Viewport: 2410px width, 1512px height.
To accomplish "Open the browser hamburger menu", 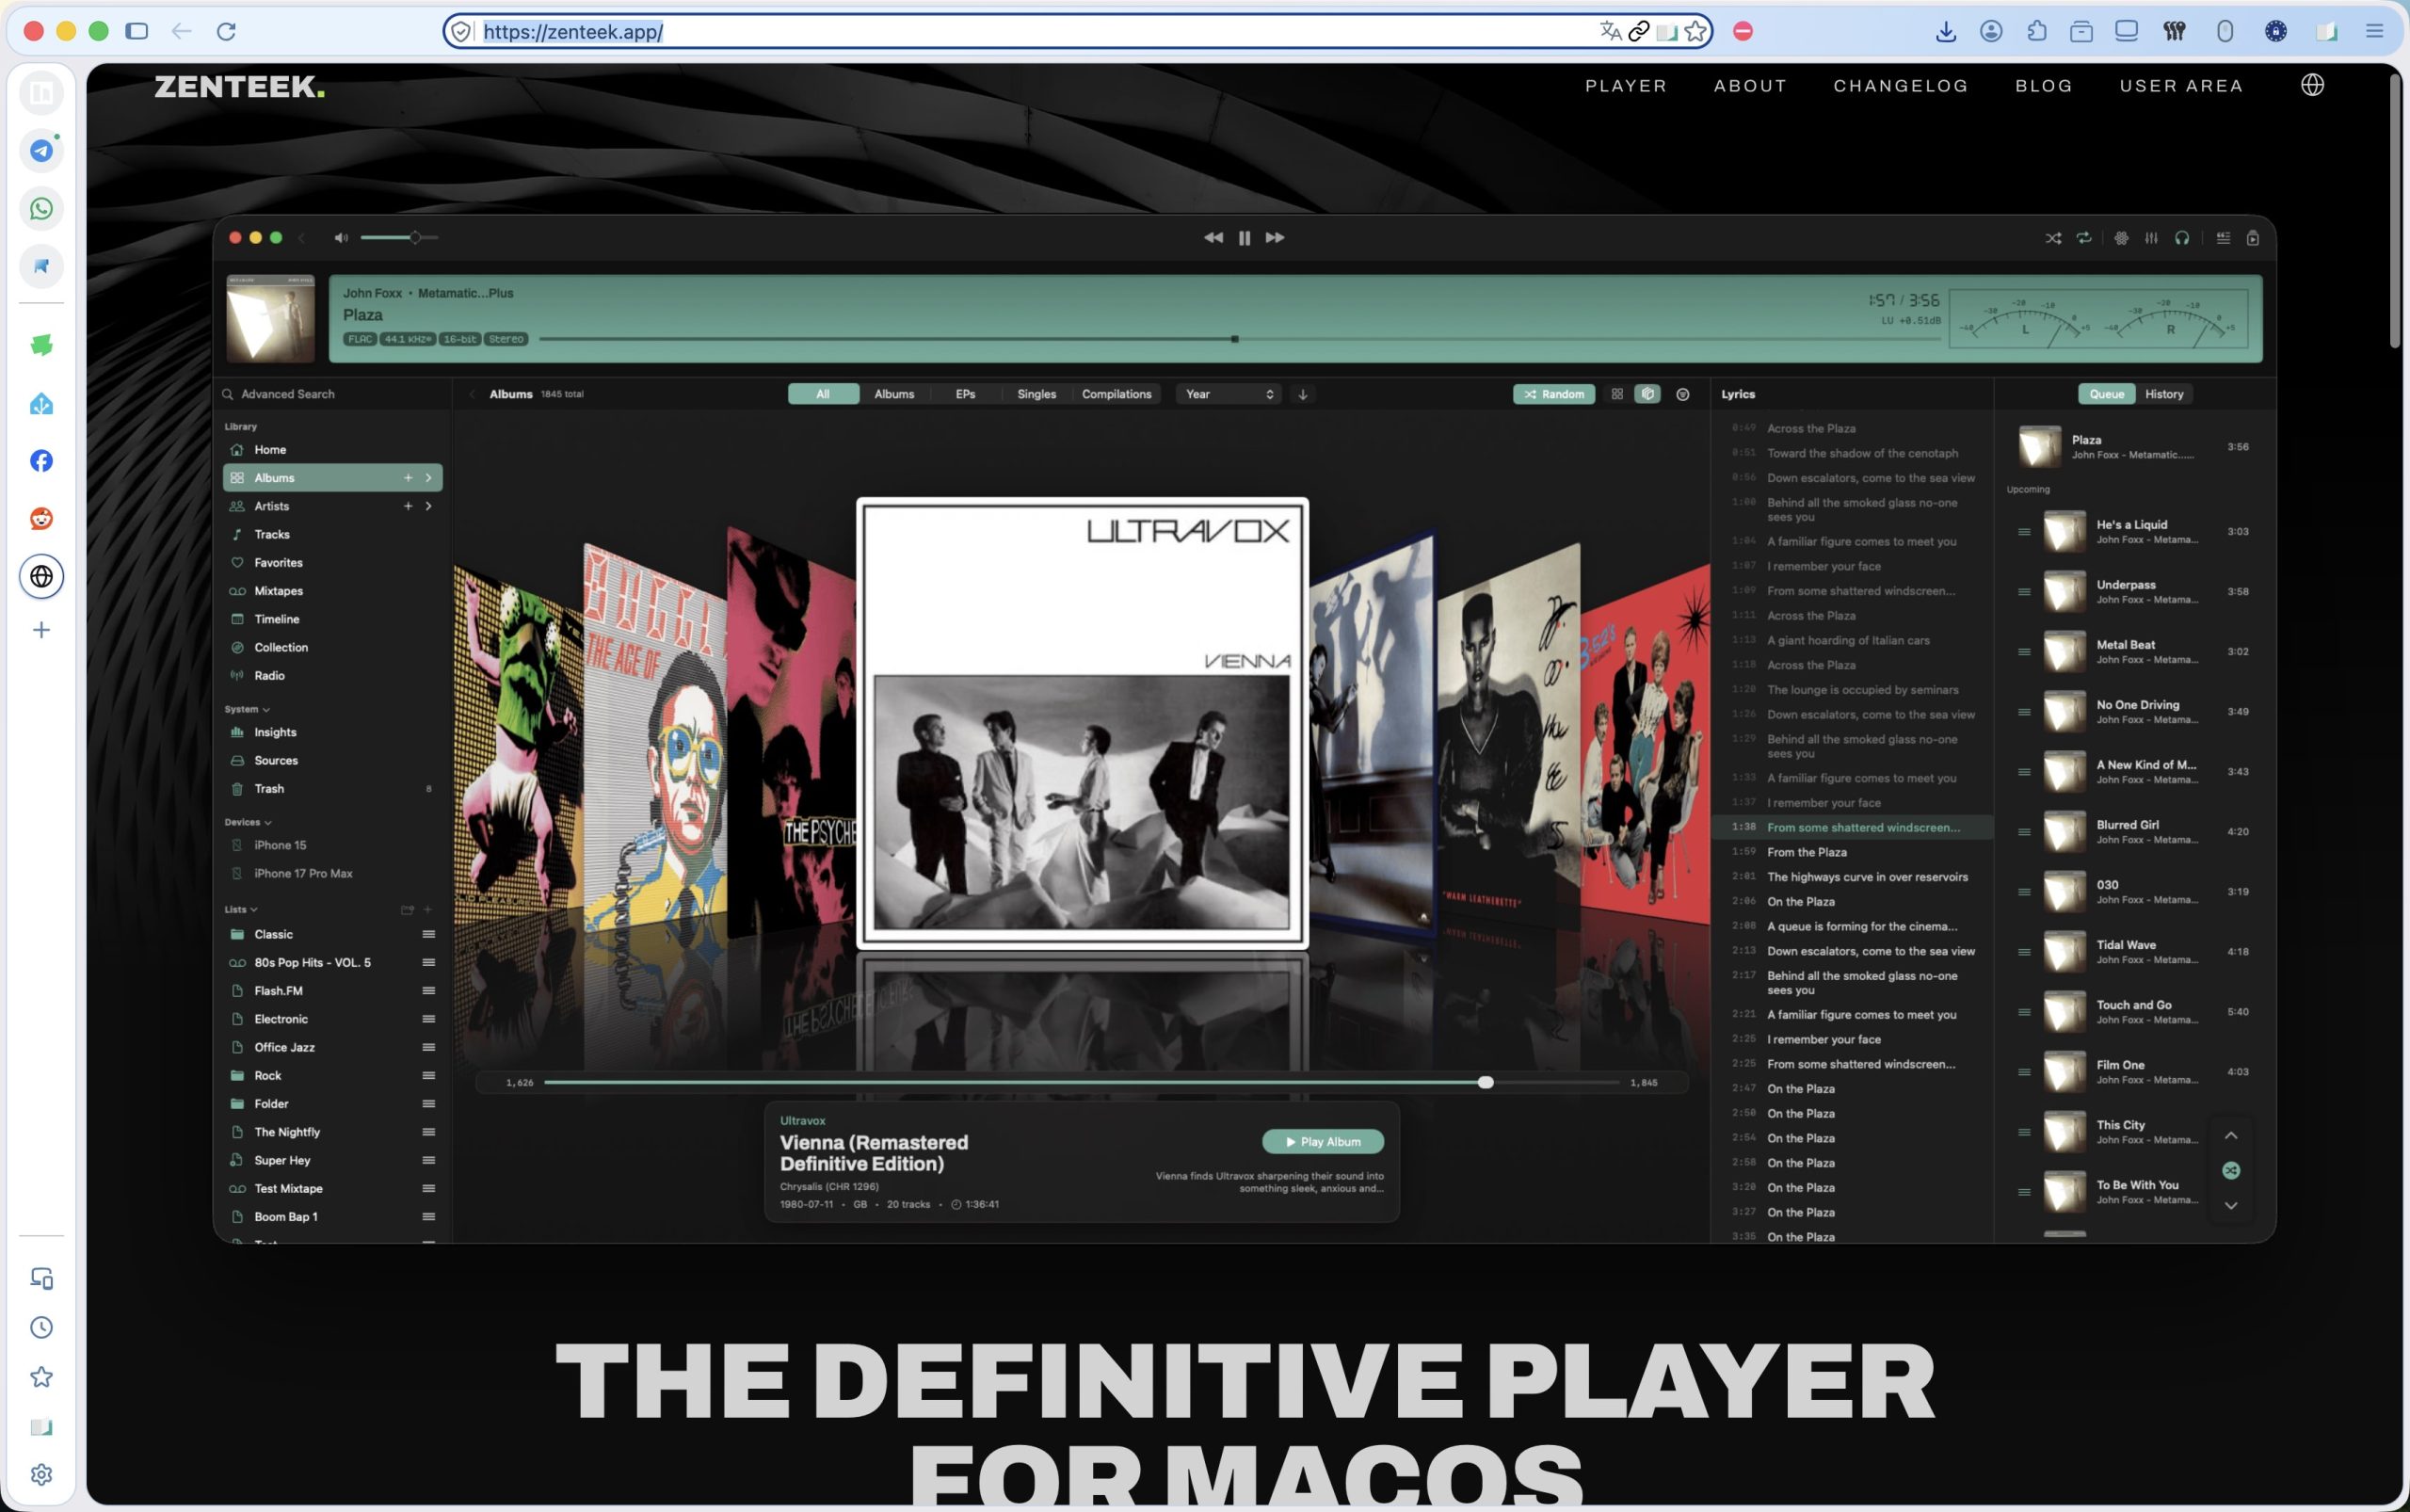I will click(x=2375, y=32).
